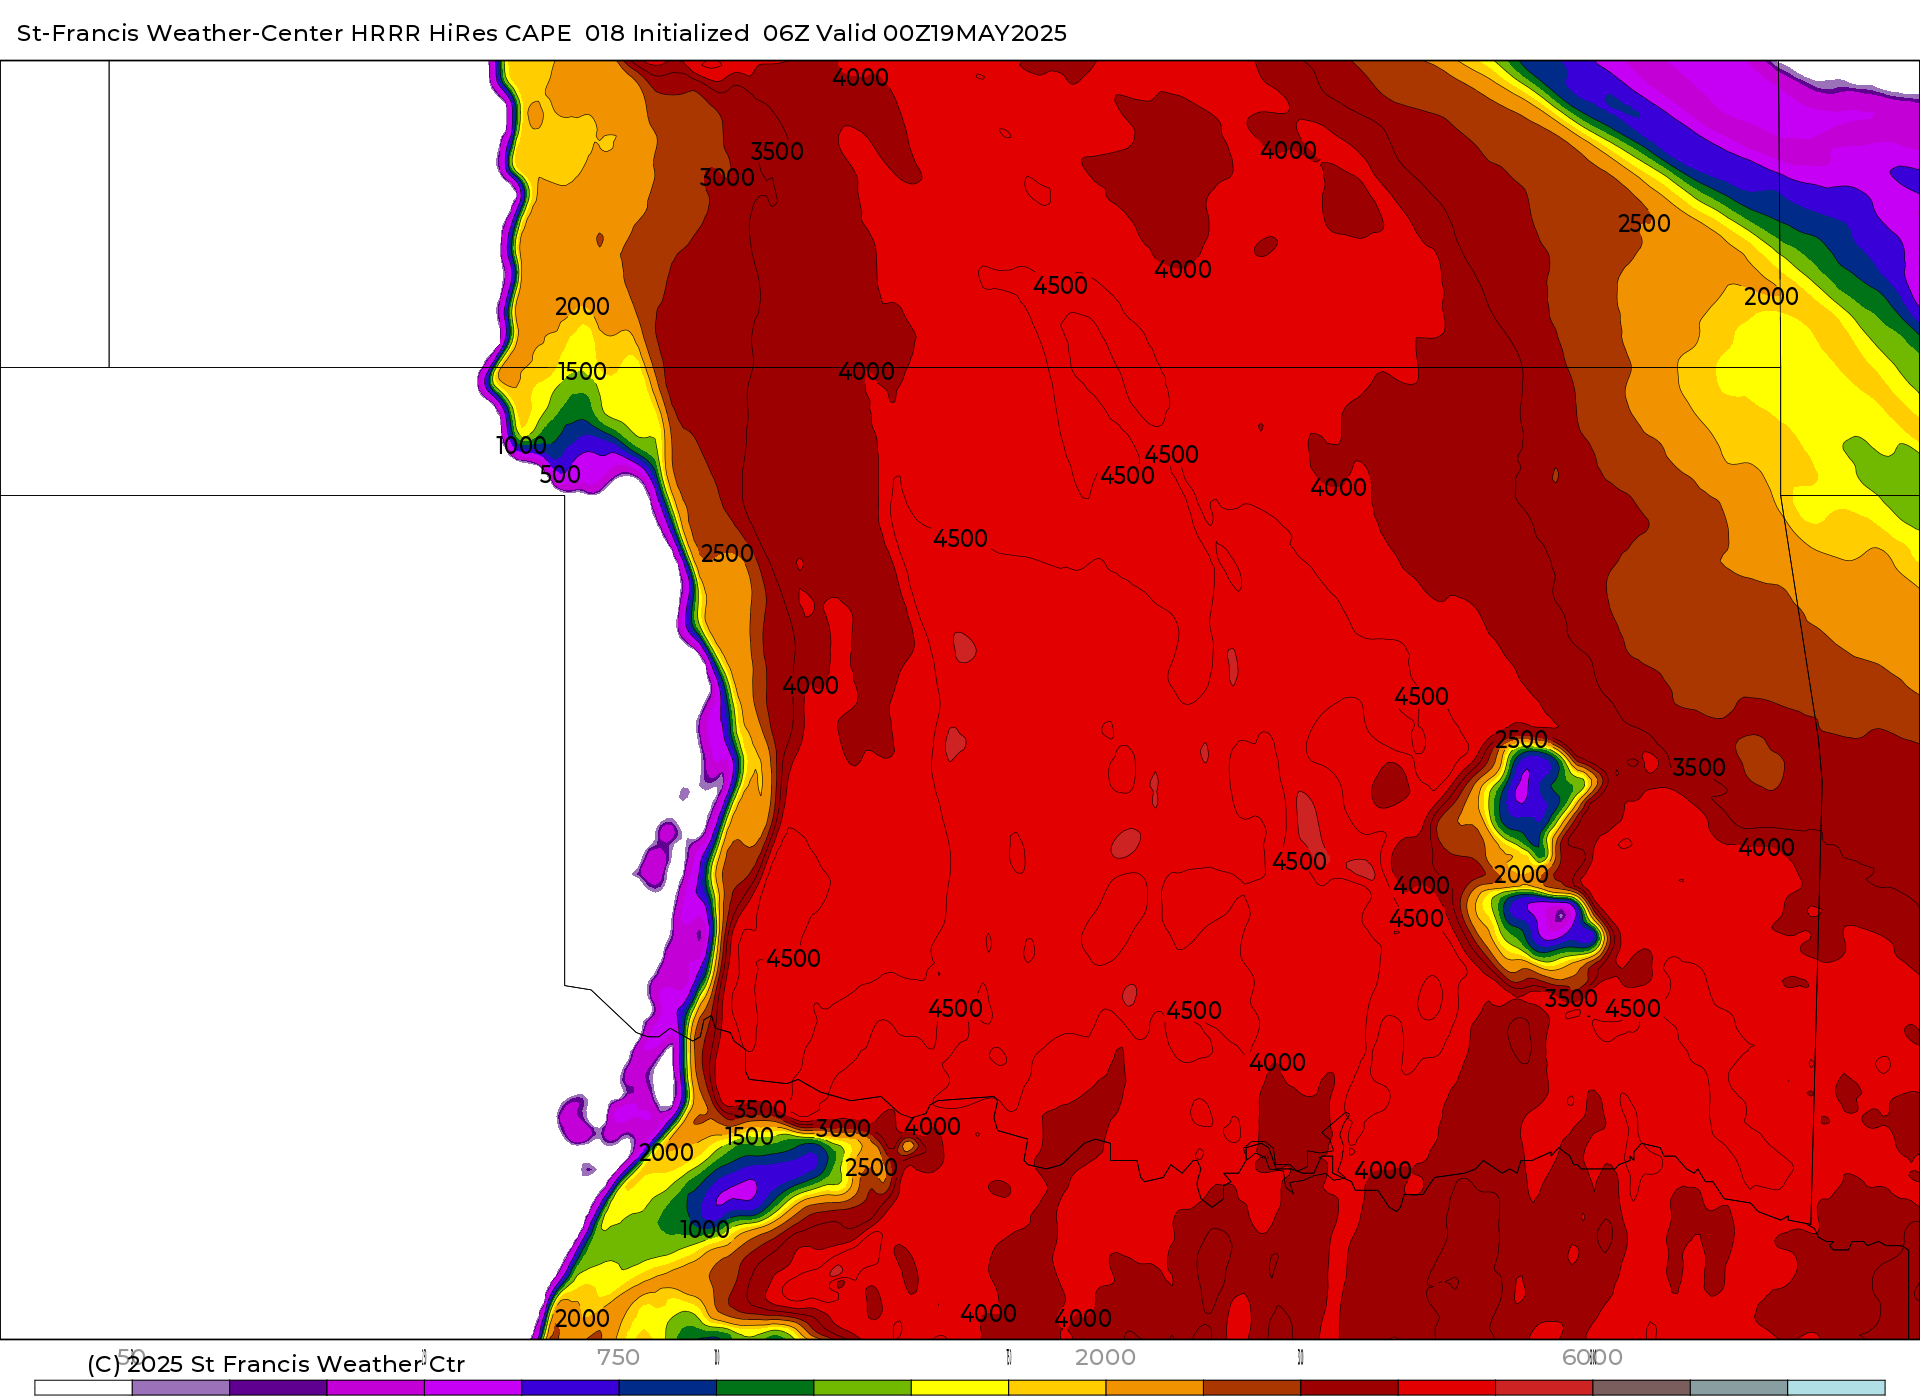
Task: Select the dark purple legend swatch
Action: (x=278, y=1388)
